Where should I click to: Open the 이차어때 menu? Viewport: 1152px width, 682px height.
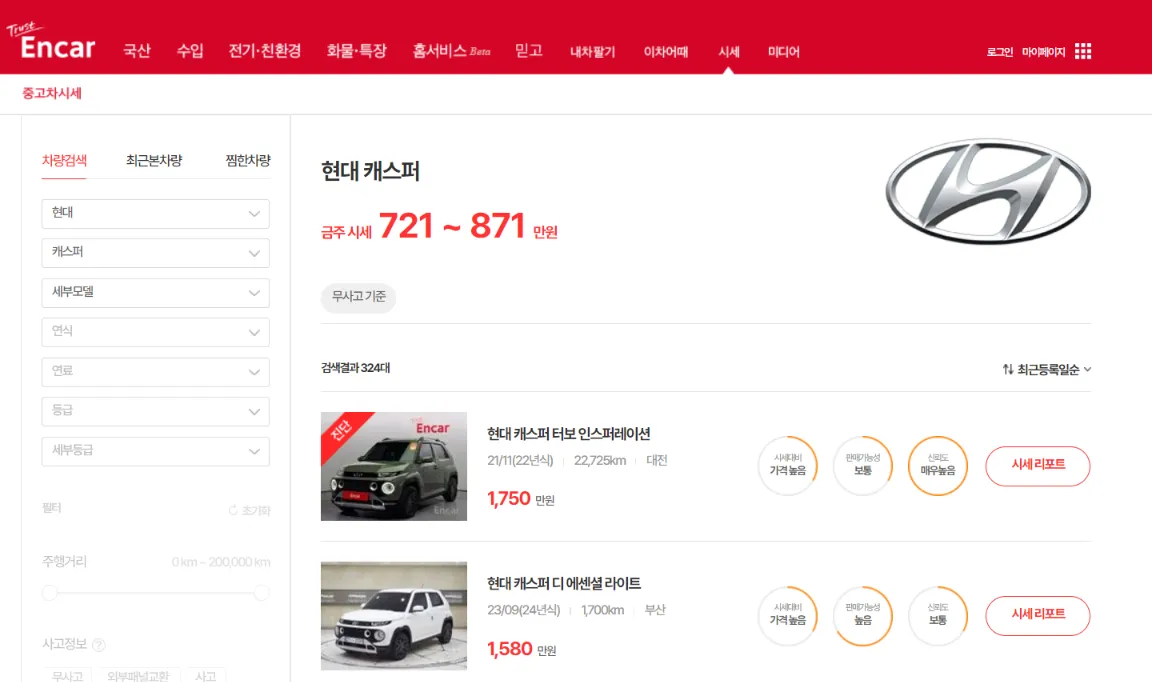pos(666,51)
